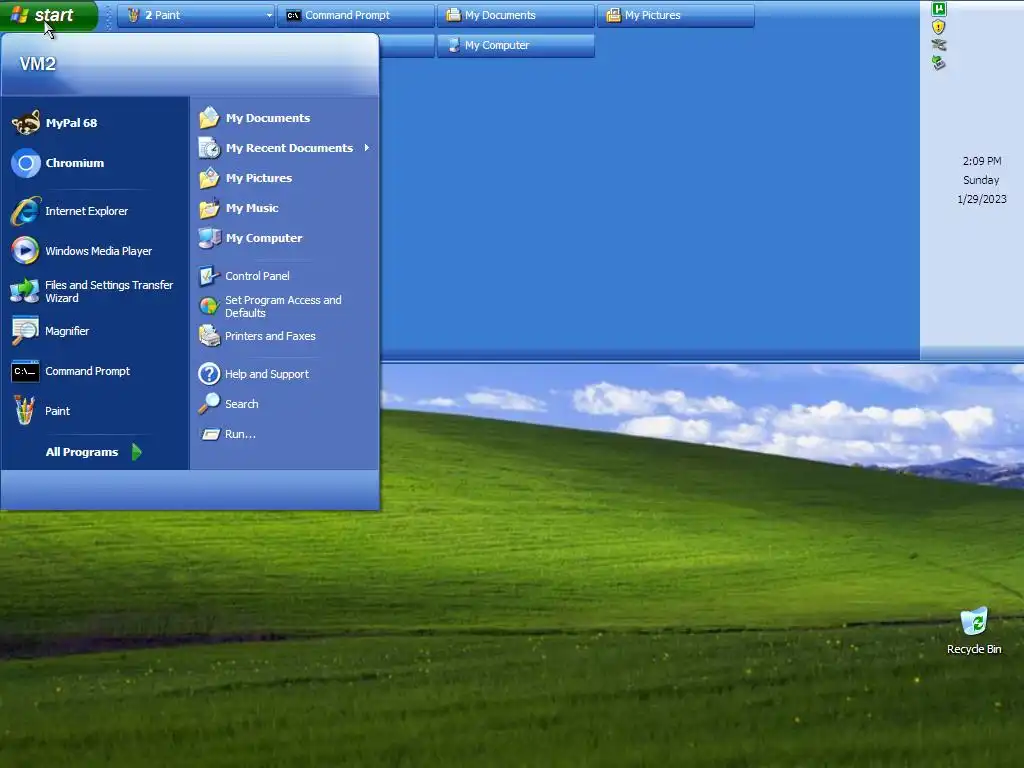Image resolution: width=1024 pixels, height=768 pixels.
Task: Click Safely Remove Hardware tray icon
Action: [x=939, y=63]
